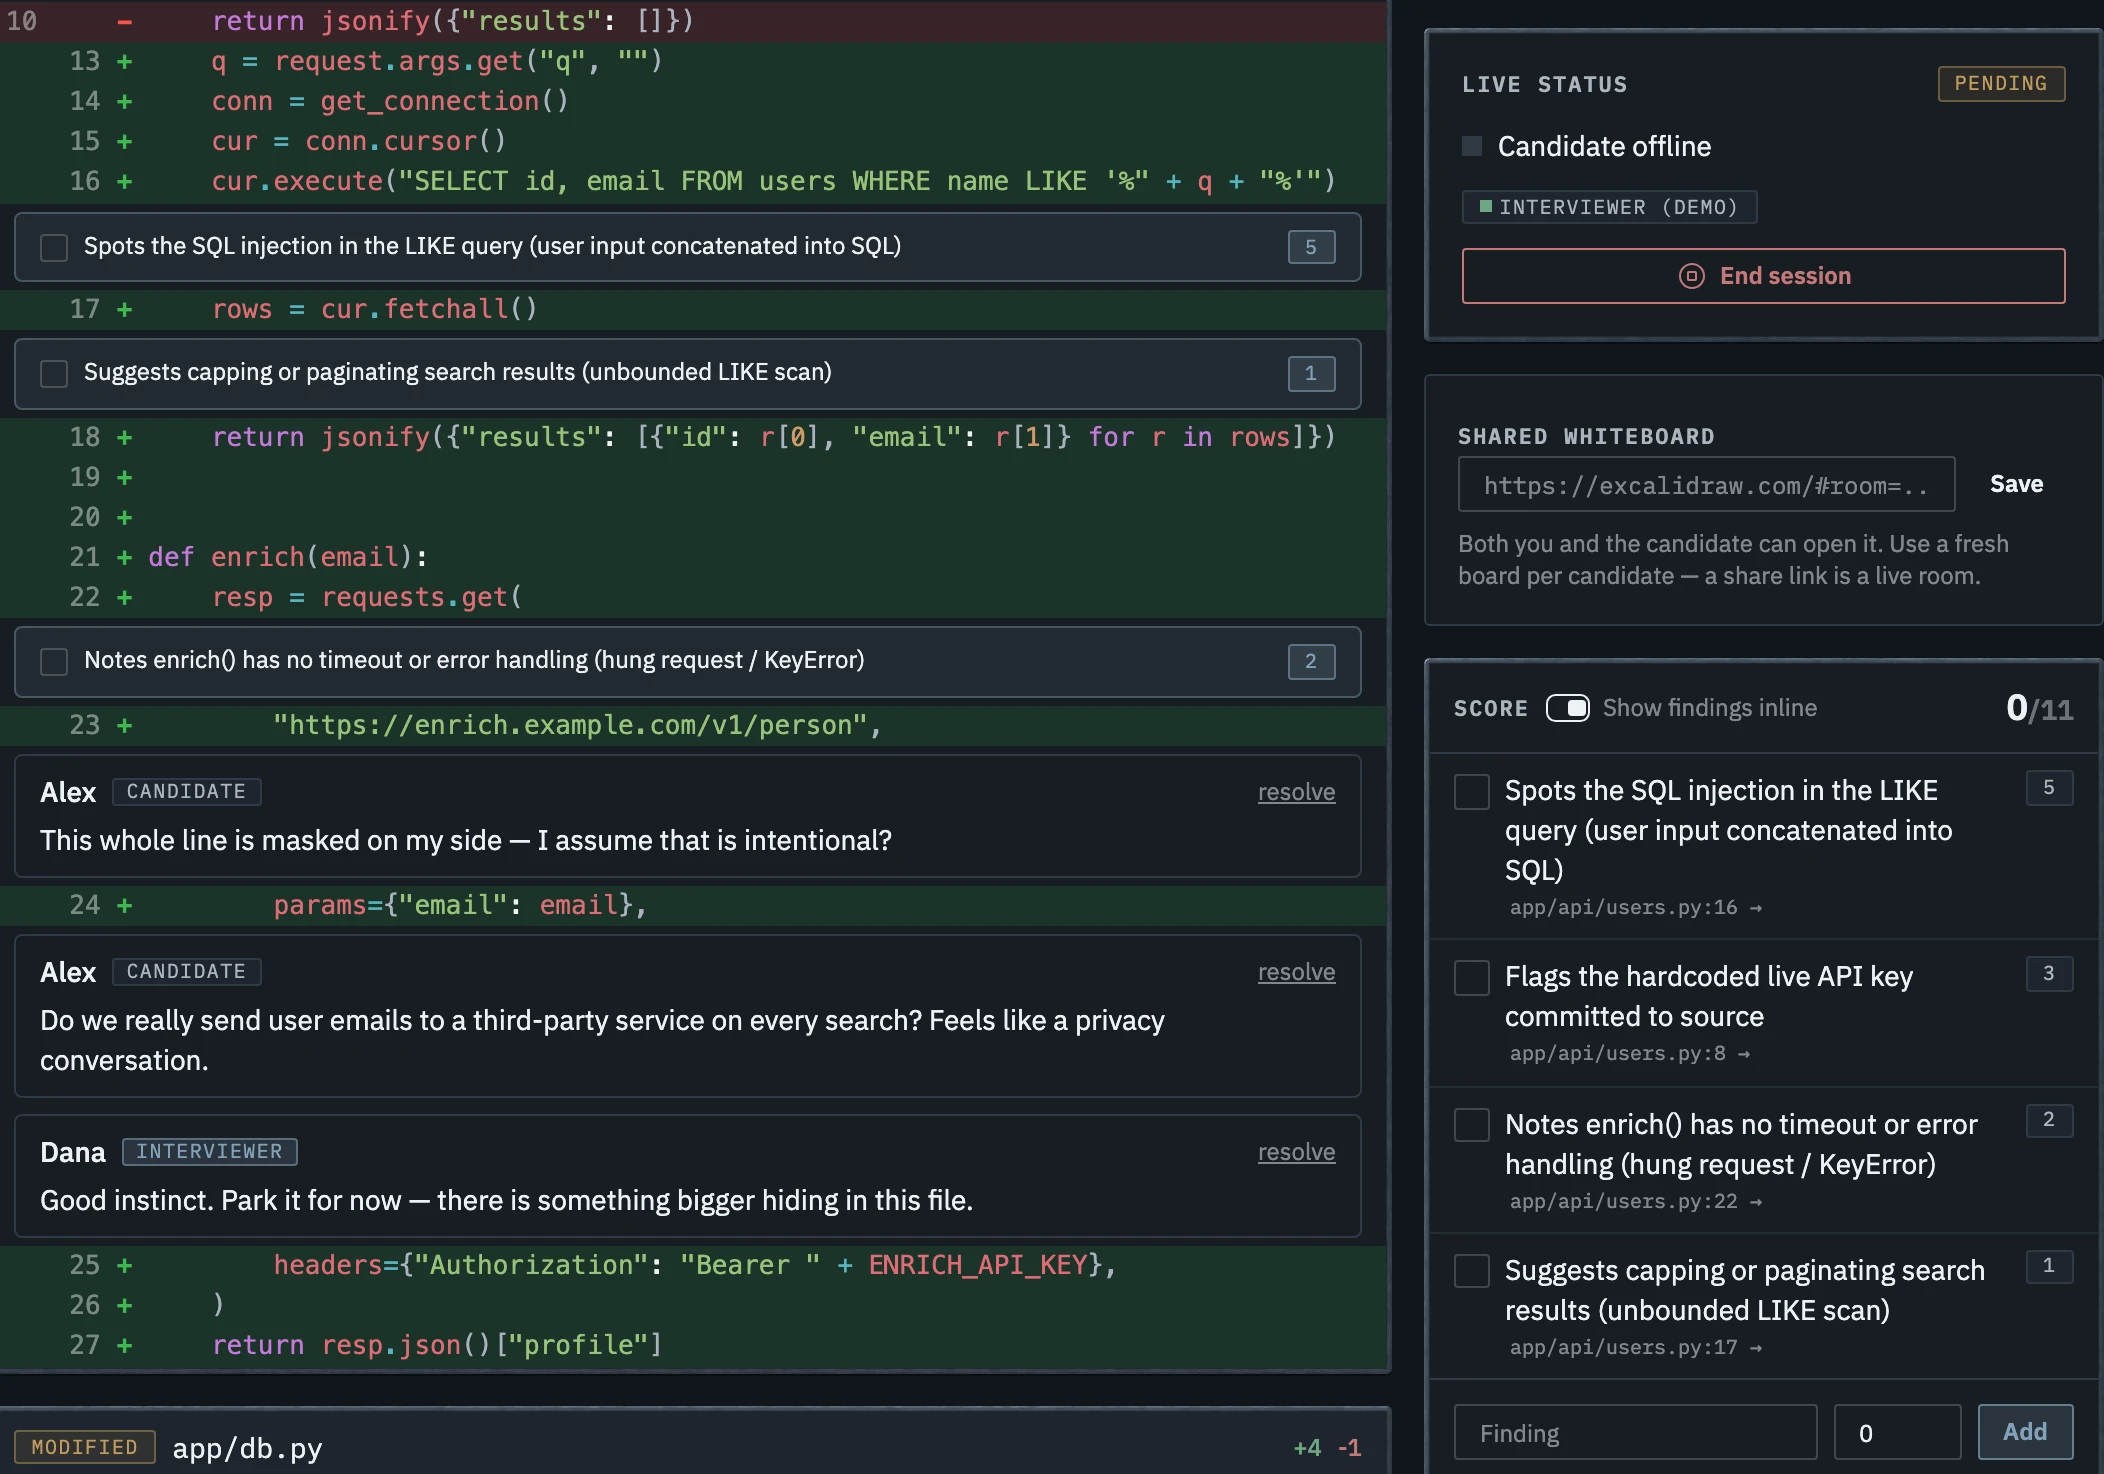Tick enrich() timeout finding in Score panel
Viewport: 2104px width, 1474px height.
point(1471,1125)
